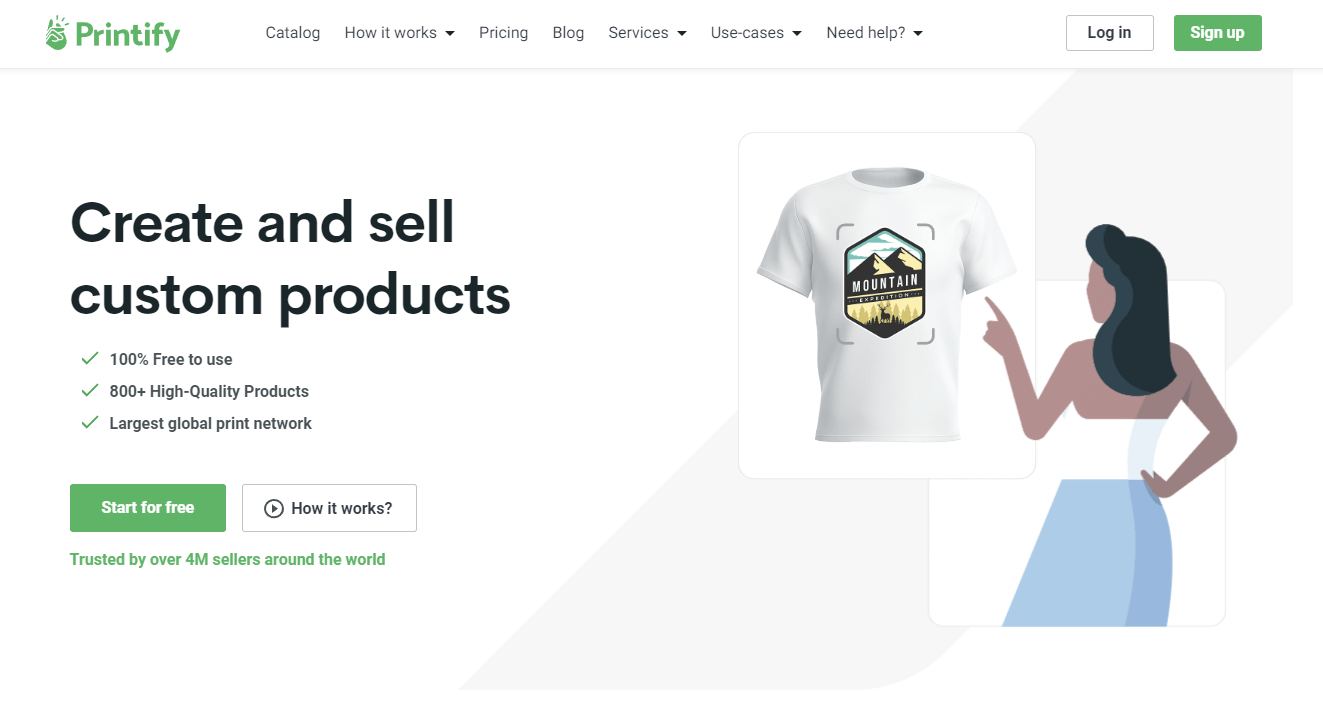This screenshot has width=1323, height=727.
Task: Open the Services dropdown menu
Action: coord(647,33)
